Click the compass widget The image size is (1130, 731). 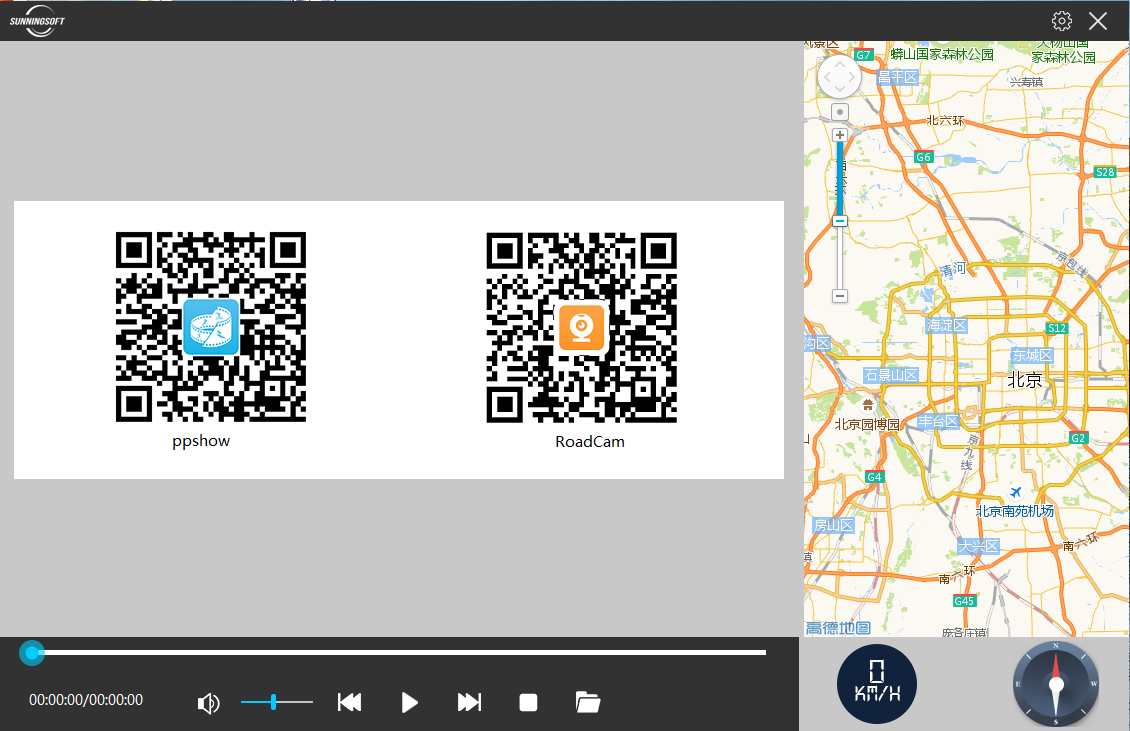coord(1055,684)
